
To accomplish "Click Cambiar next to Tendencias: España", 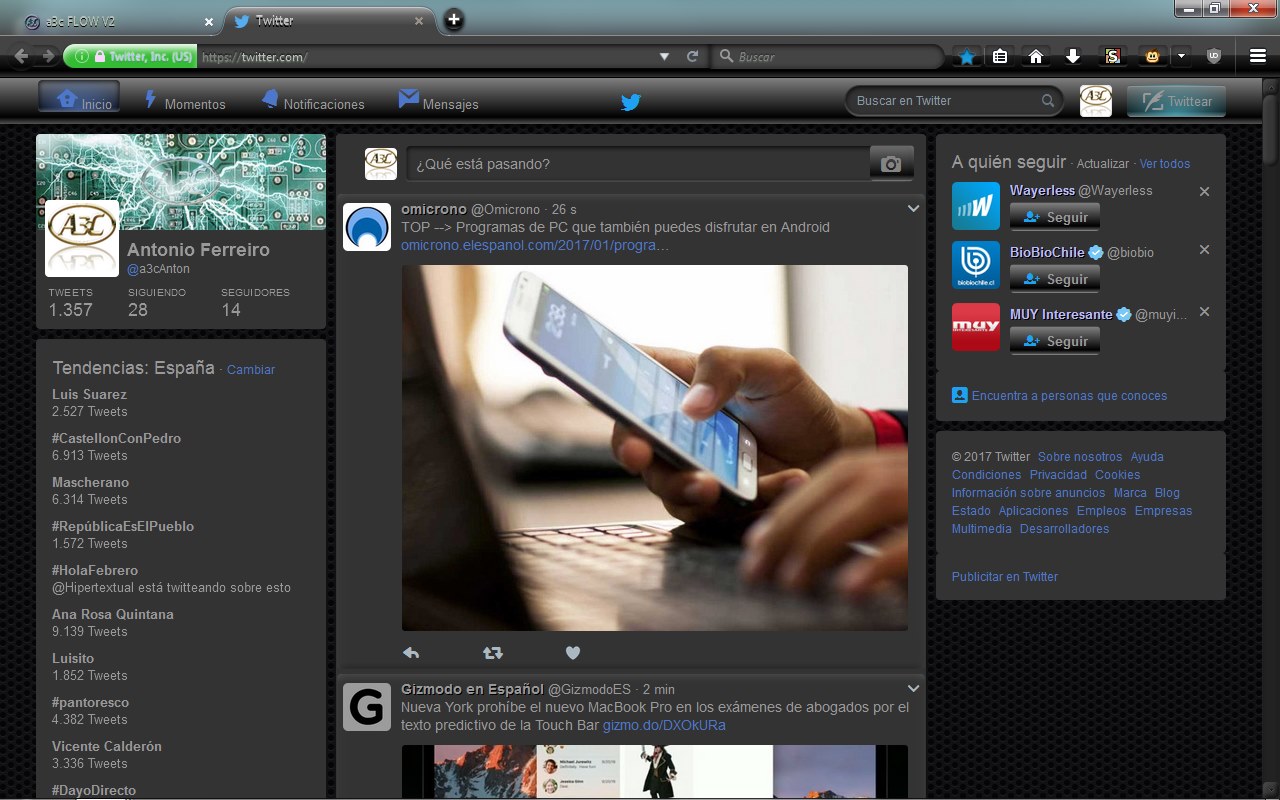I will click(x=251, y=370).
